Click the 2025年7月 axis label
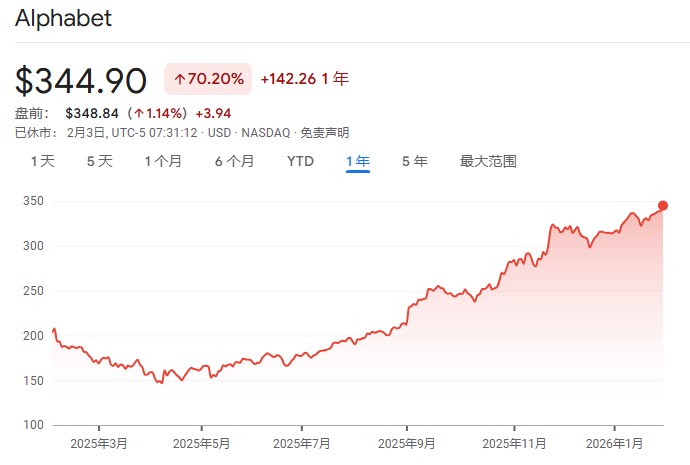This screenshot has height=465, width=690. pyautogui.click(x=302, y=443)
